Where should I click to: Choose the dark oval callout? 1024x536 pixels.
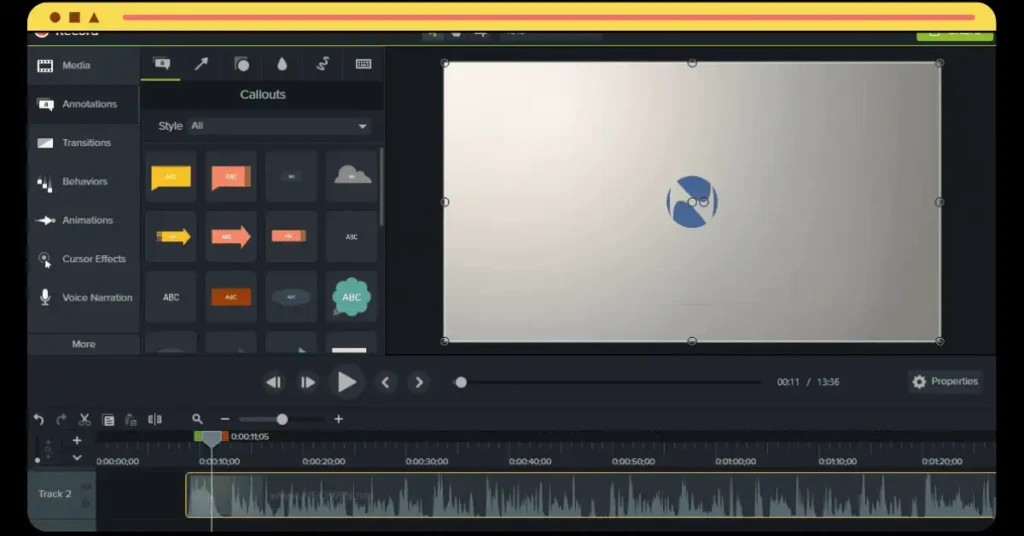pyautogui.click(x=291, y=297)
